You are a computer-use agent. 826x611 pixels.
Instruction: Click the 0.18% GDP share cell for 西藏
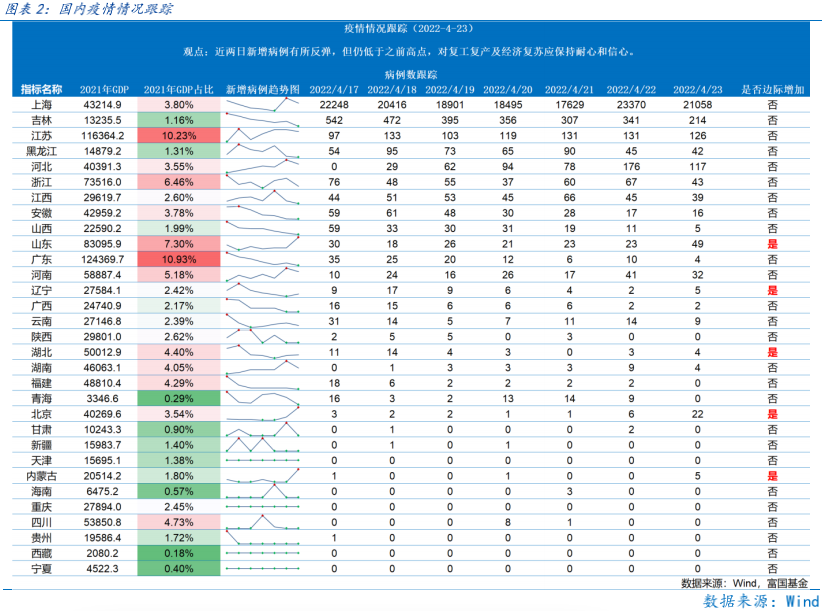pyautogui.click(x=179, y=553)
